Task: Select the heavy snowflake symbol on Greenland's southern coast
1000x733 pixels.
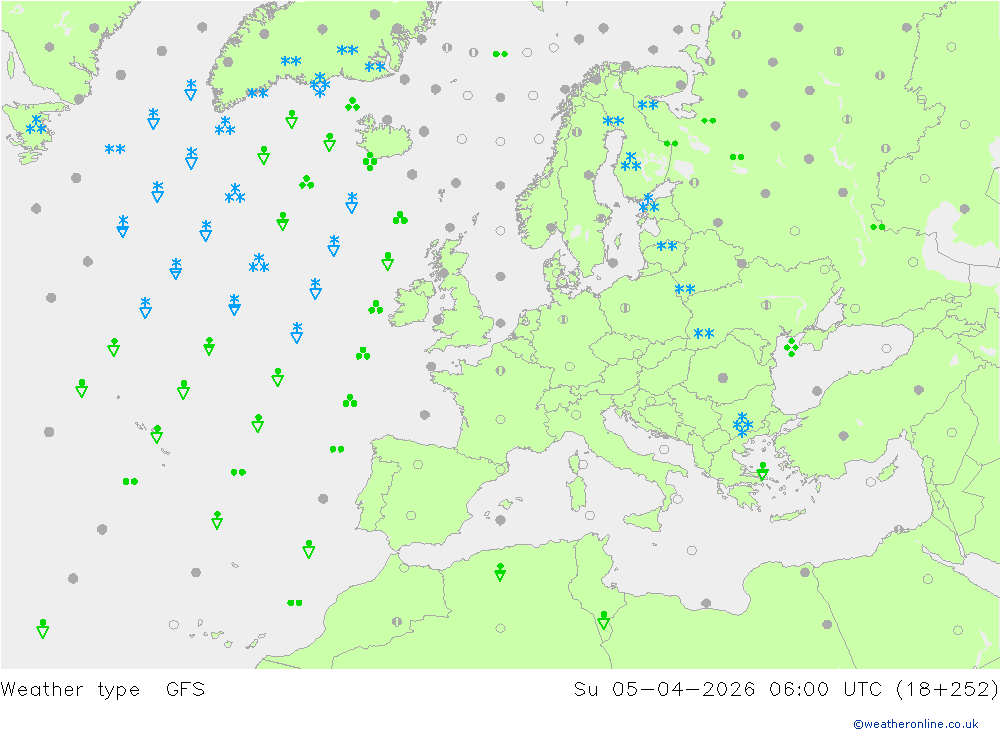Action: point(320,85)
